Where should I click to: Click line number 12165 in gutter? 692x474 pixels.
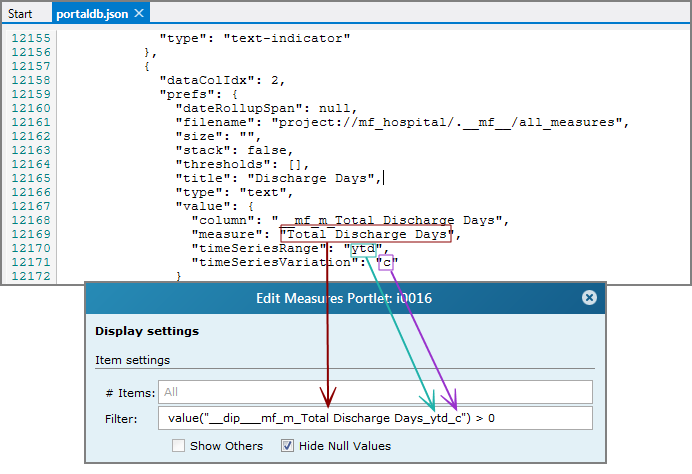31,178
